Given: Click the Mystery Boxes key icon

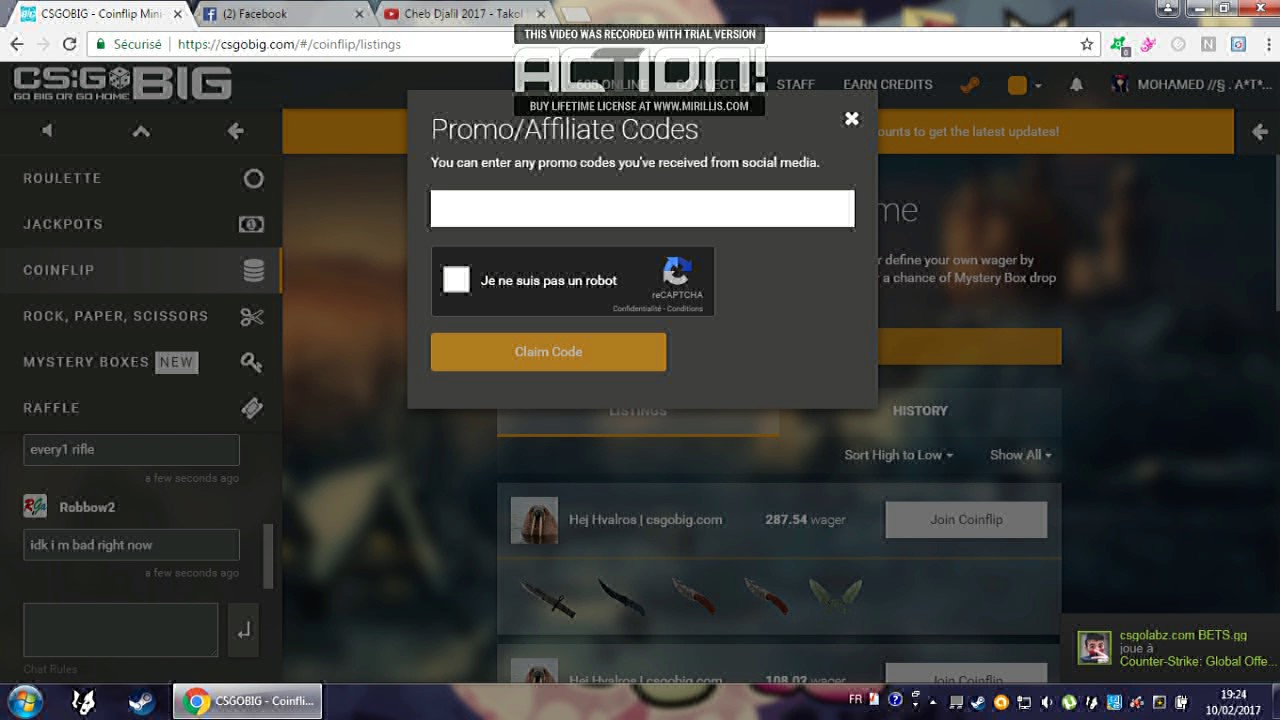Looking at the screenshot, I should (x=252, y=362).
